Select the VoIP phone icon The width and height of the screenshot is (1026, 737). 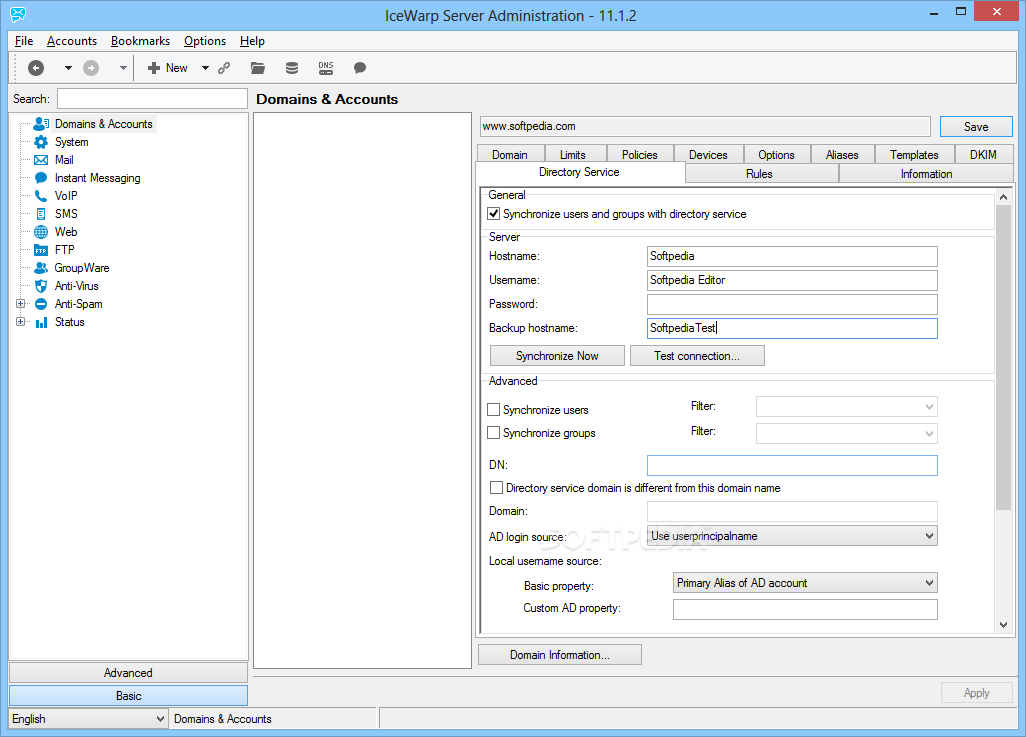pyautogui.click(x=41, y=196)
